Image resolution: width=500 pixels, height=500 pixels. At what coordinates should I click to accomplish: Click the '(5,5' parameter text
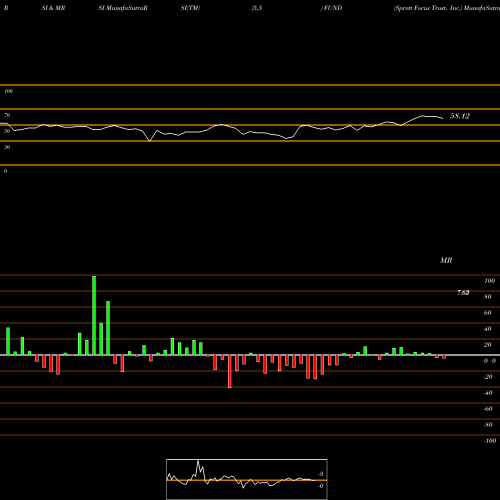257,8
